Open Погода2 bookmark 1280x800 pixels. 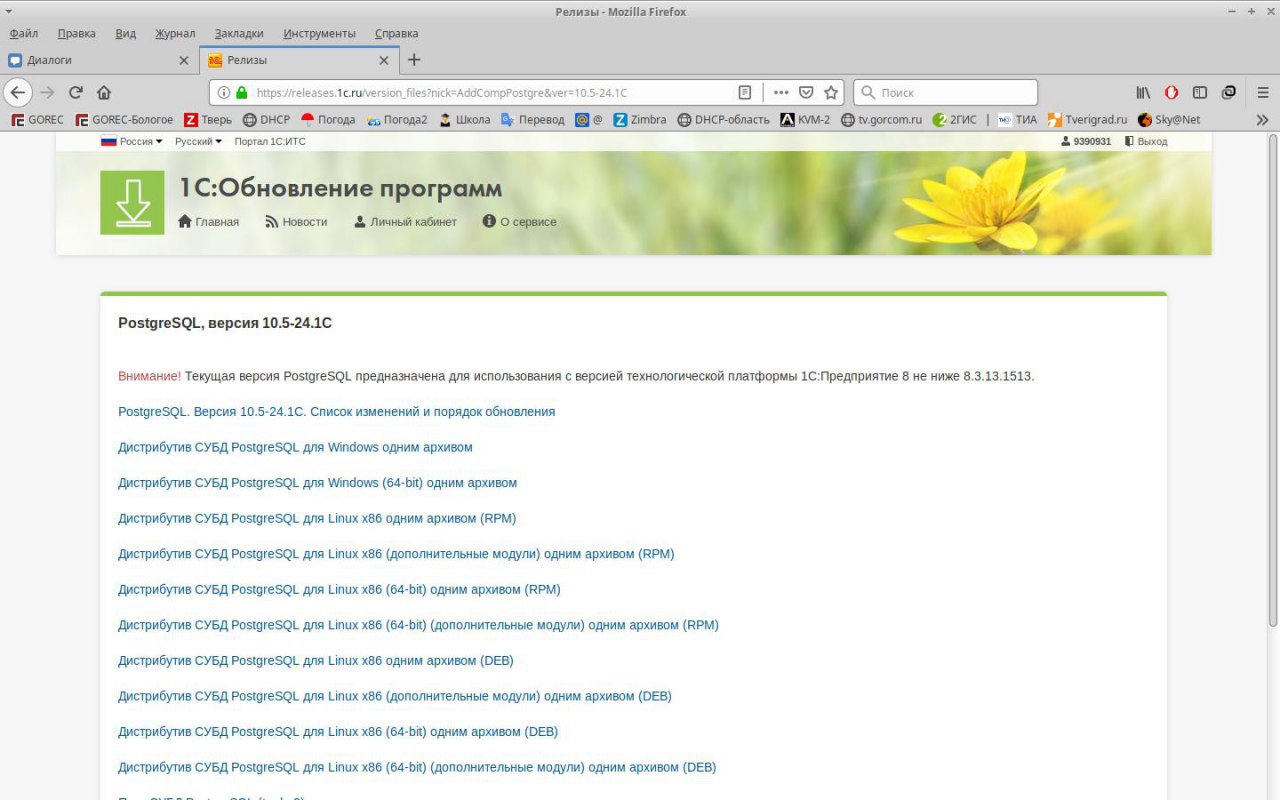[x=397, y=119]
